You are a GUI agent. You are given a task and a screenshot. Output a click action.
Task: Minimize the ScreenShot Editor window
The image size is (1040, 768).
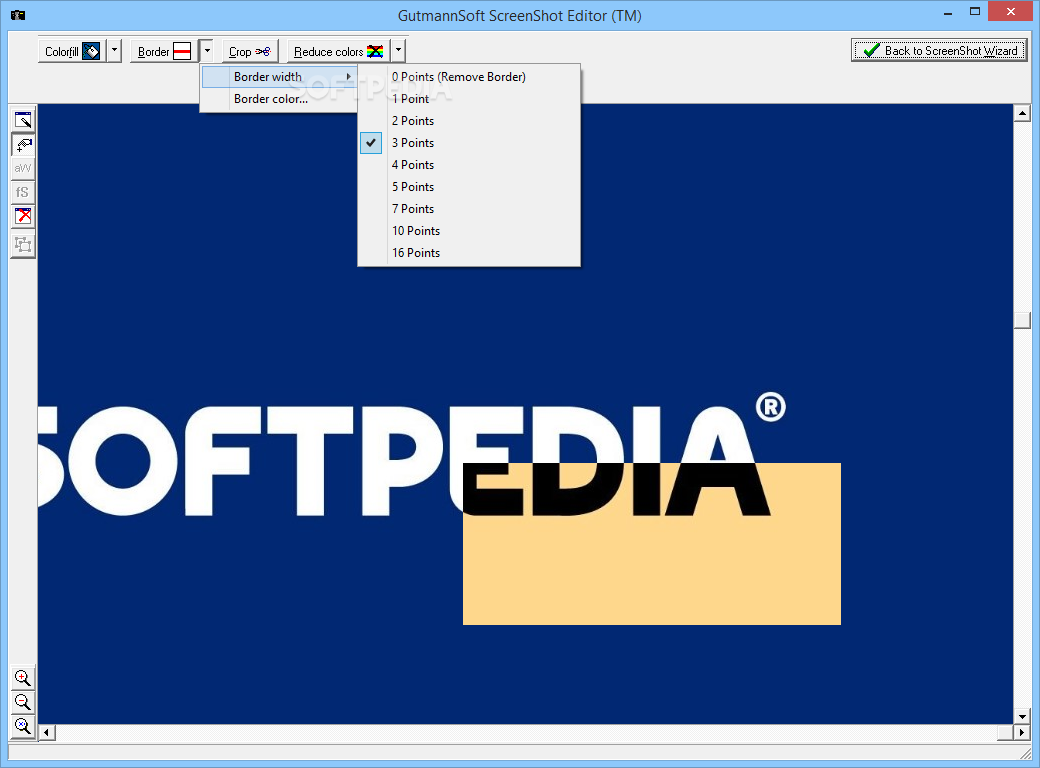pyautogui.click(x=948, y=12)
